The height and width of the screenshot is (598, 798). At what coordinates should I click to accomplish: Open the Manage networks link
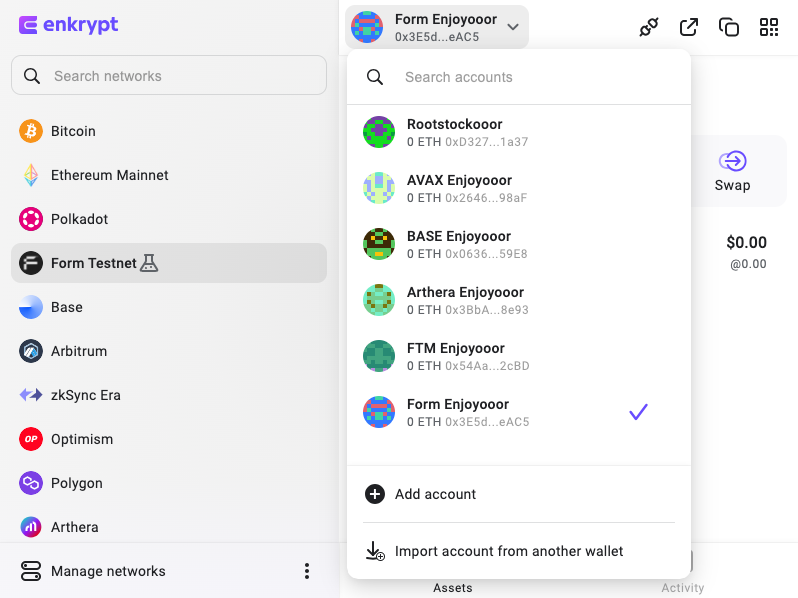coord(108,571)
